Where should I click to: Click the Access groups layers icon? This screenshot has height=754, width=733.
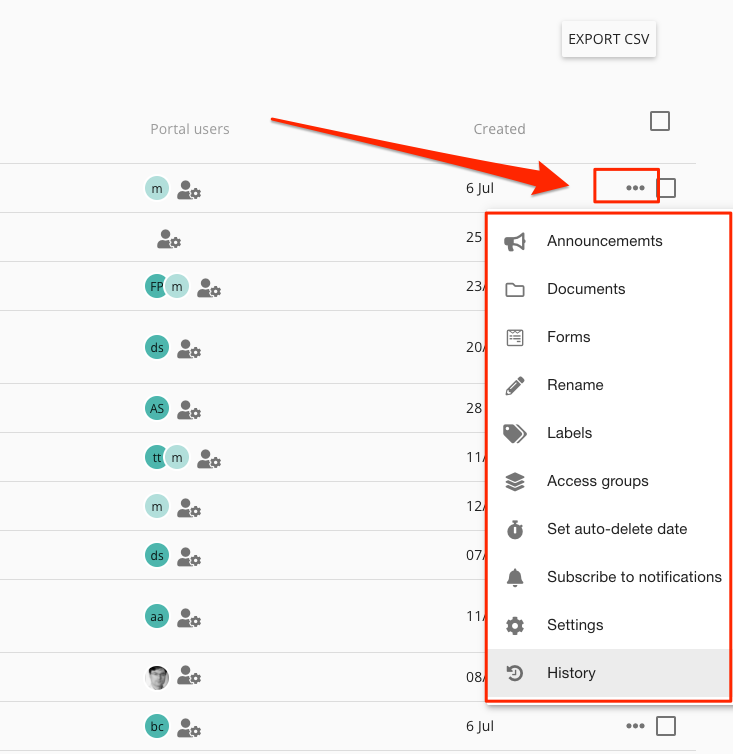(x=515, y=481)
